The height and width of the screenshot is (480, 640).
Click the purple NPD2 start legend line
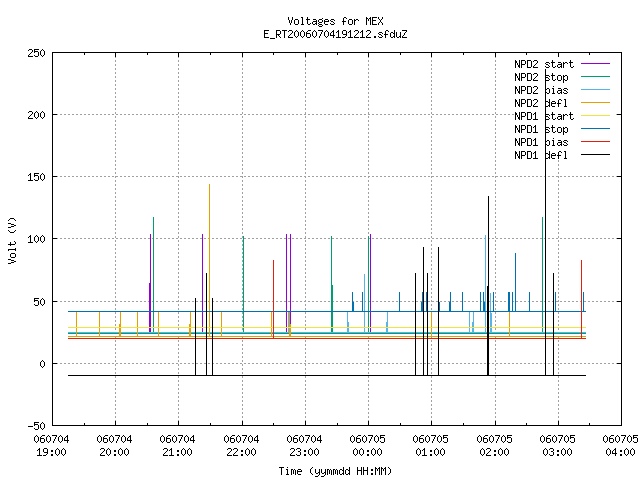click(596, 64)
